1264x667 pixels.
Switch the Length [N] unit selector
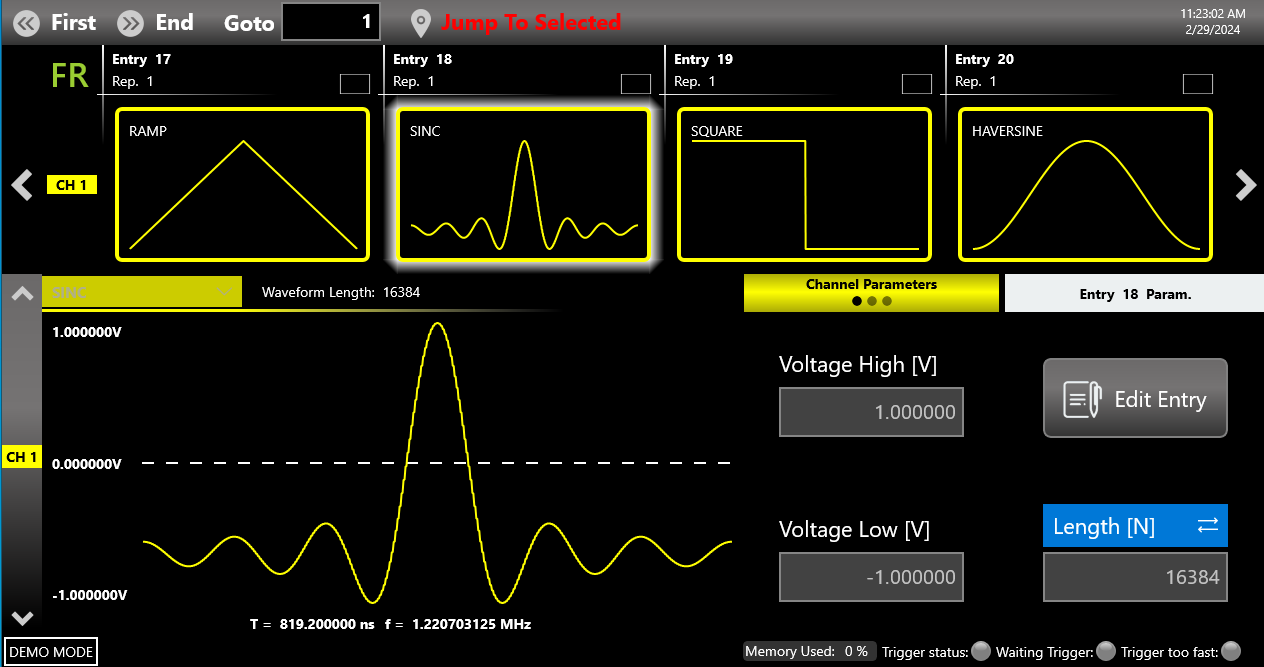pyautogui.click(x=1135, y=526)
